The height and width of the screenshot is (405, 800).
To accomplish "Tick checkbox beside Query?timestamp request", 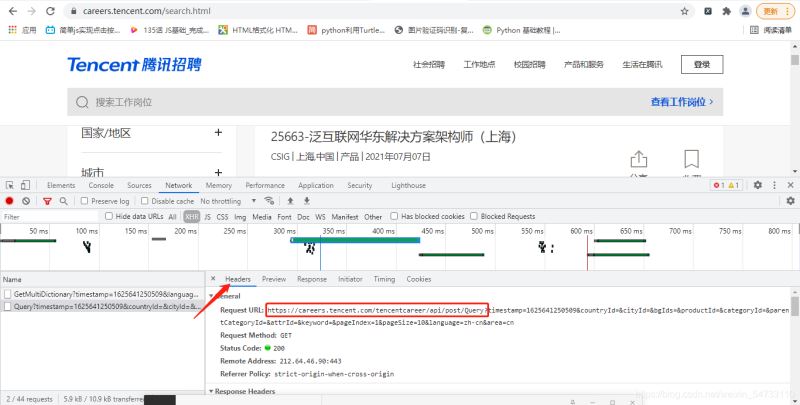I will point(7,307).
